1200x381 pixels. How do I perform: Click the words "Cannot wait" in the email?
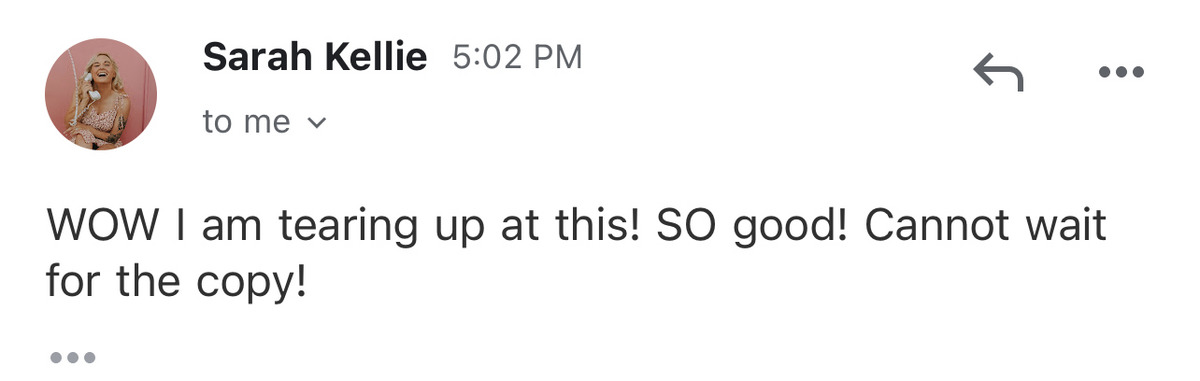(x=986, y=226)
